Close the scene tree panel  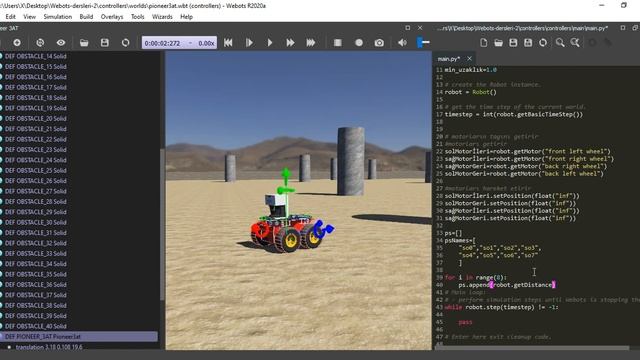coord(420,28)
